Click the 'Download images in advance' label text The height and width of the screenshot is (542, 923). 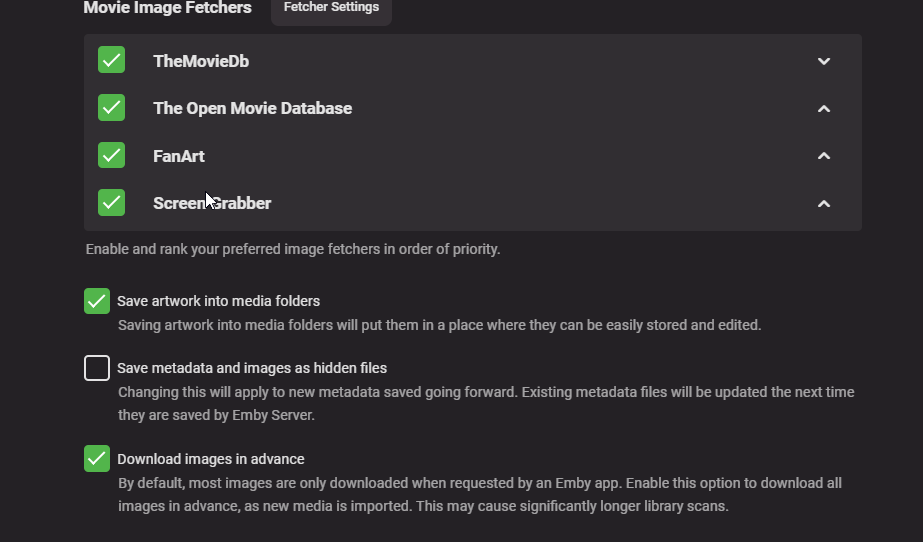click(x=210, y=459)
